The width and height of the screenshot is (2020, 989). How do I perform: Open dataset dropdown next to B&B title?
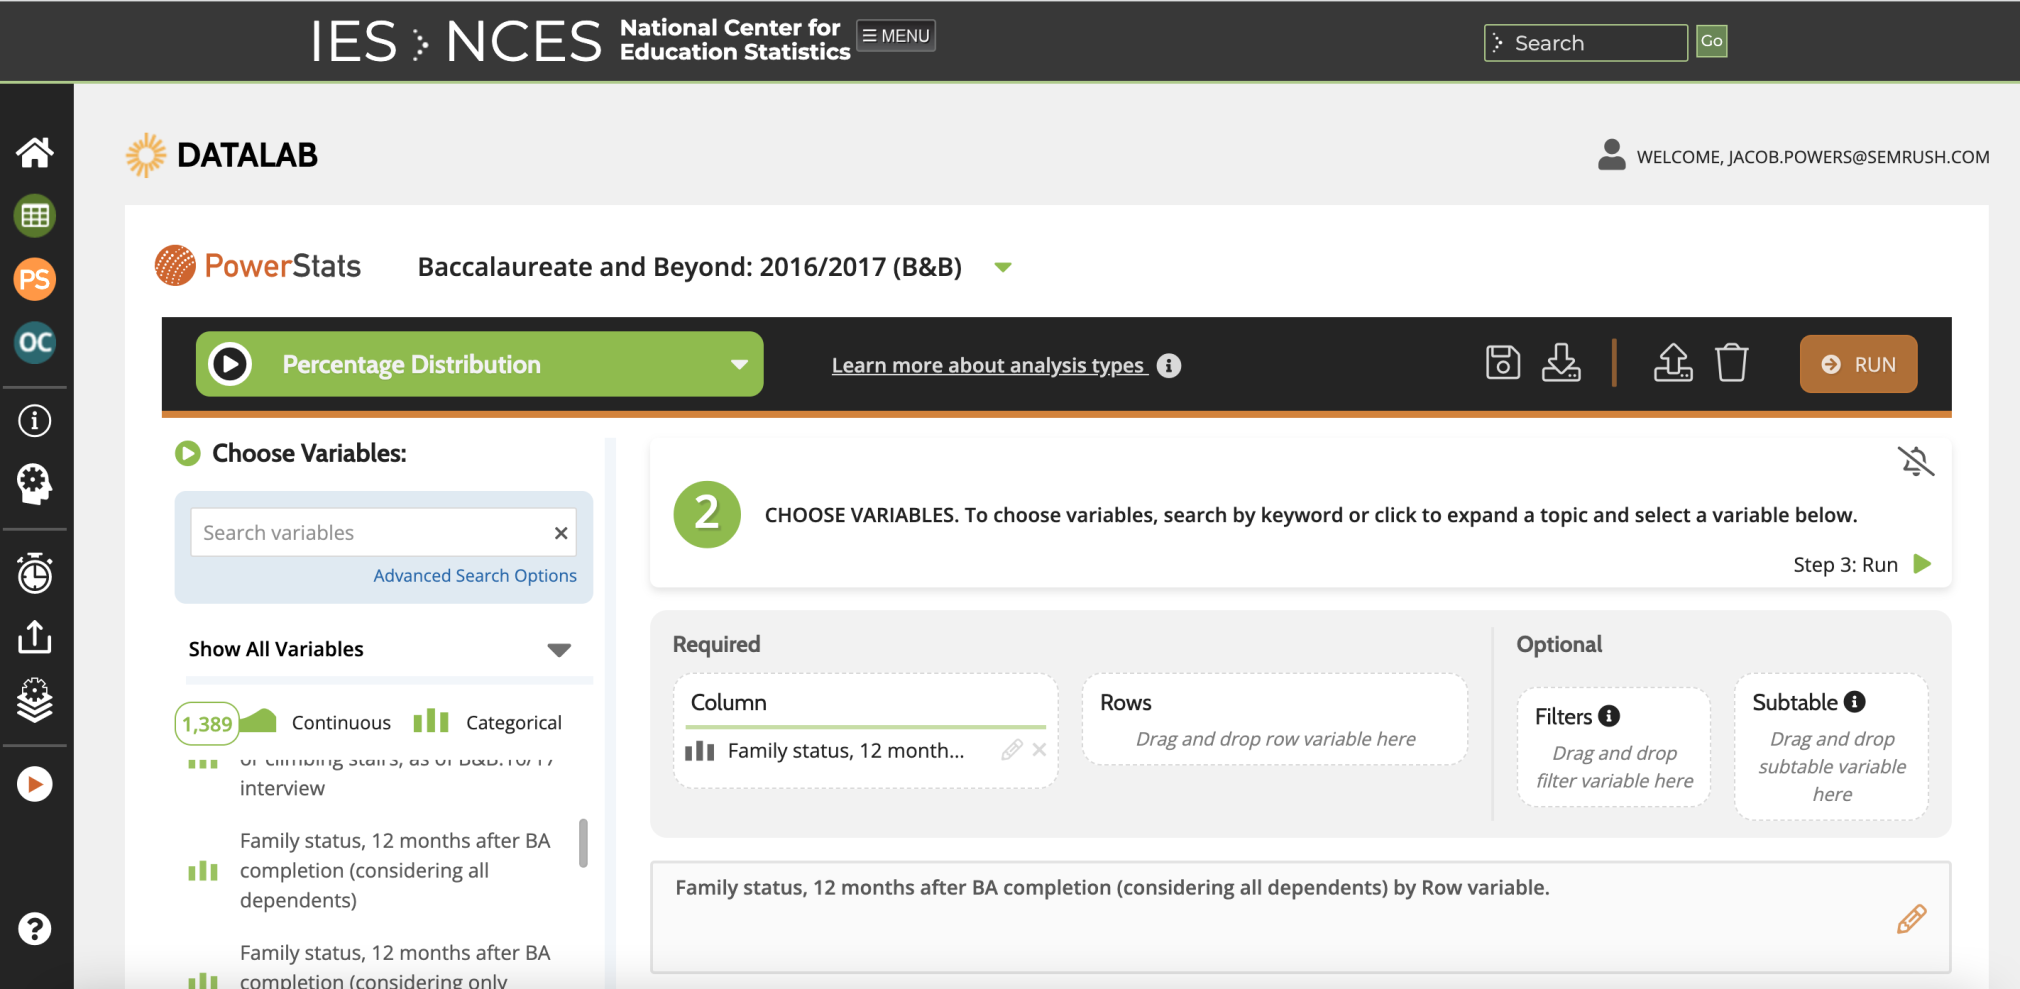pyautogui.click(x=1003, y=267)
